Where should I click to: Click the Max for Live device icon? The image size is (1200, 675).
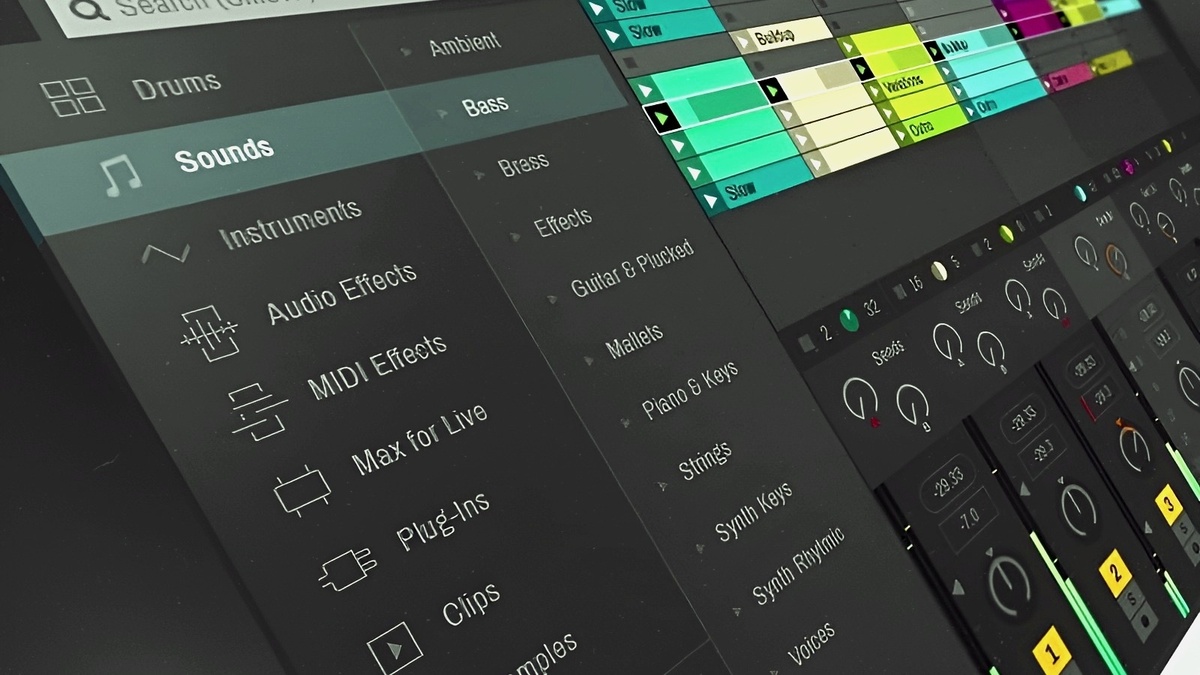pyautogui.click(x=302, y=491)
